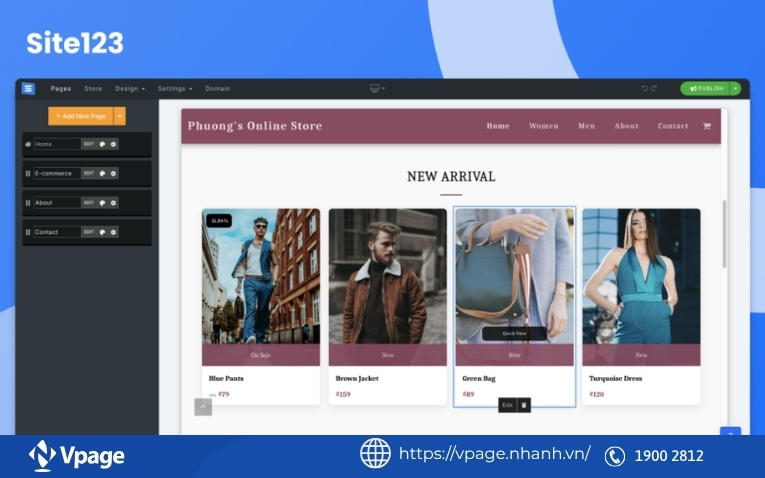
Task: Open design palette for About page
Action: click(102, 202)
